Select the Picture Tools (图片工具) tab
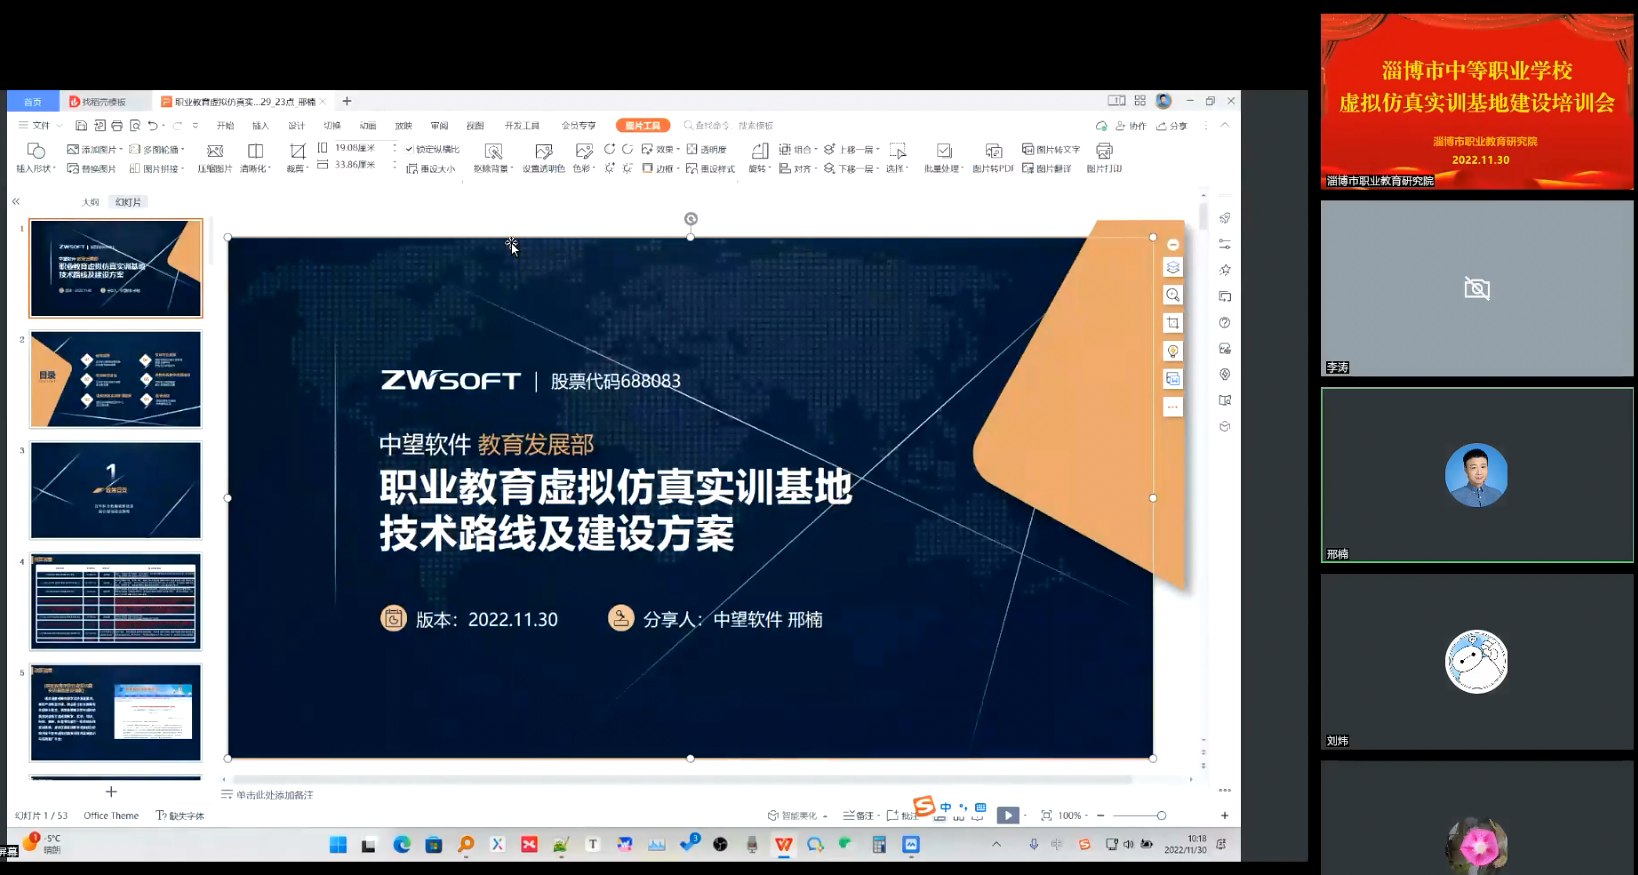This screenshot has height=875, width=1638. tap(643, 125)
